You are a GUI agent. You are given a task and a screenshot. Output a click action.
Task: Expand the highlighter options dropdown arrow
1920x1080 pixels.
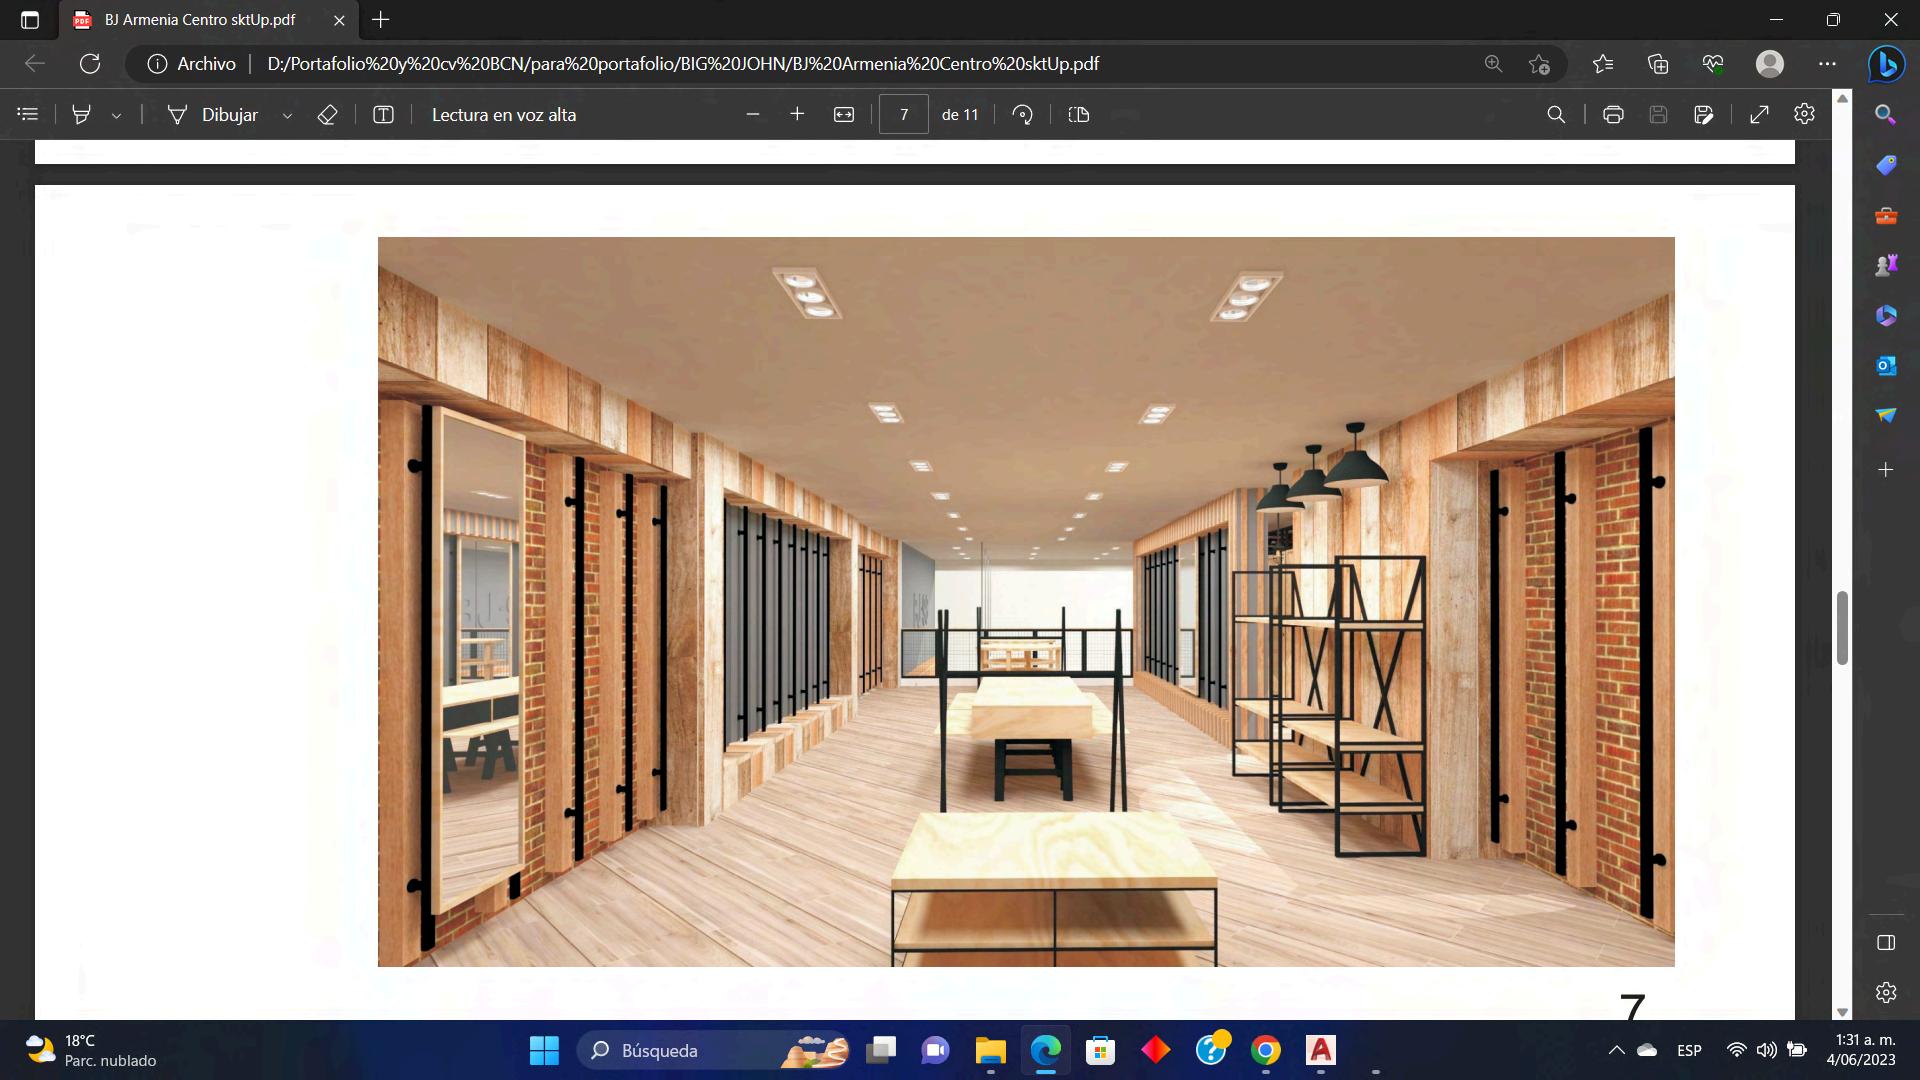[x=116, y=115]
